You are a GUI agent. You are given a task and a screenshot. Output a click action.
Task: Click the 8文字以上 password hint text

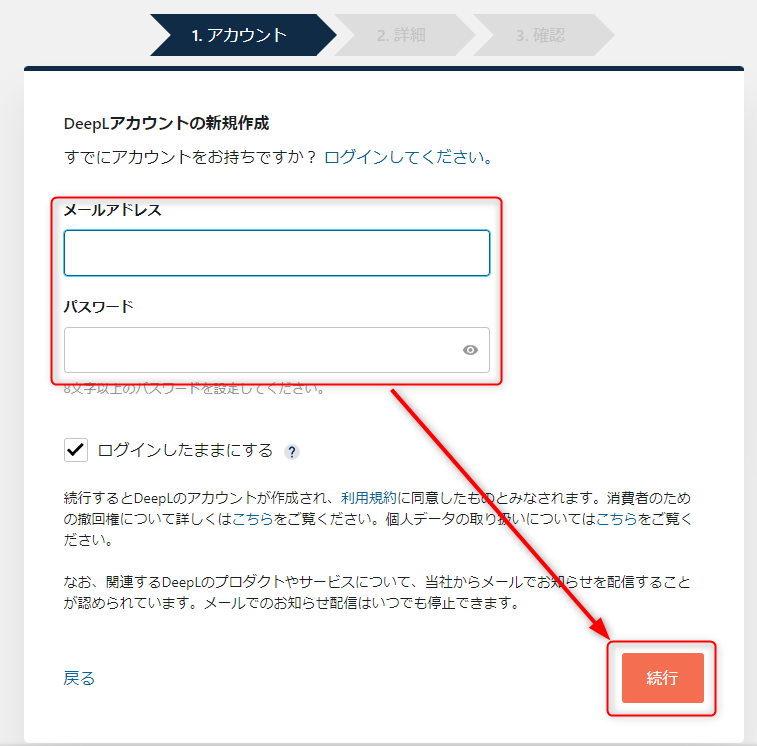click(195, 389)
